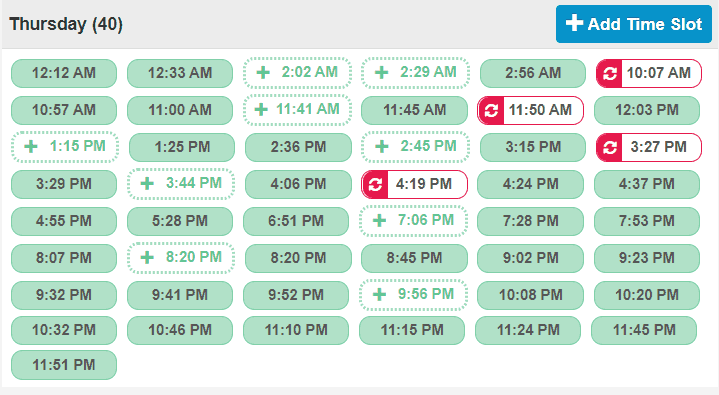Click the plus icon on 3:44 PM slot

point(147,184)
